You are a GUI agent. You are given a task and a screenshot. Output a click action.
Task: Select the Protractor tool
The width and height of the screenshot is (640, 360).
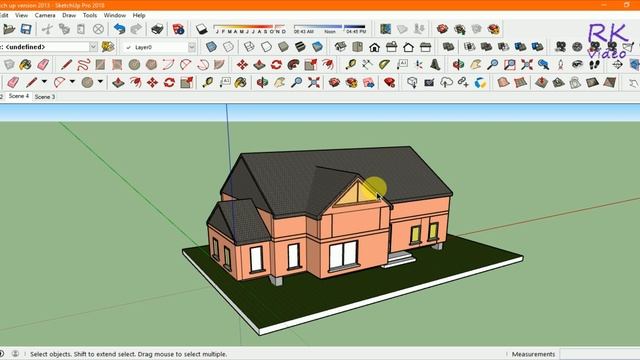pos(384,64)
